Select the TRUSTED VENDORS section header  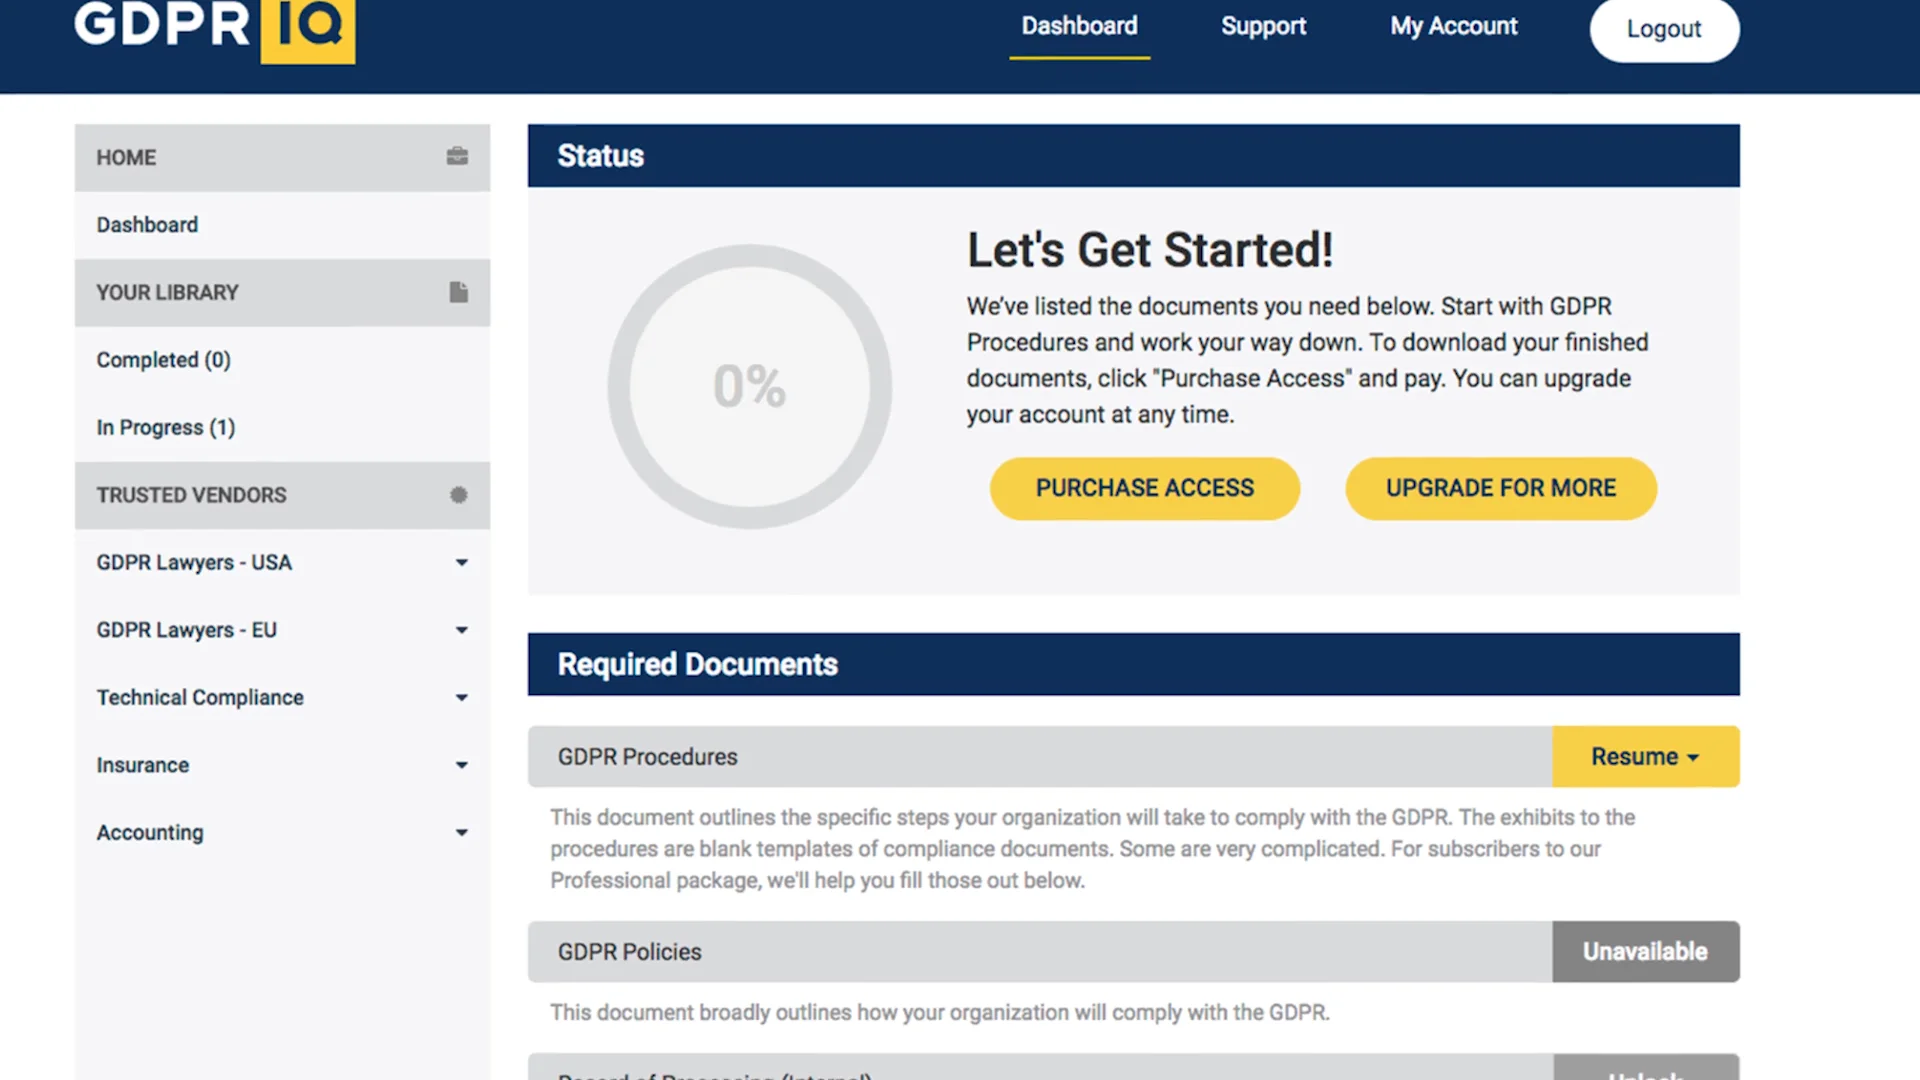coord(282,495)
